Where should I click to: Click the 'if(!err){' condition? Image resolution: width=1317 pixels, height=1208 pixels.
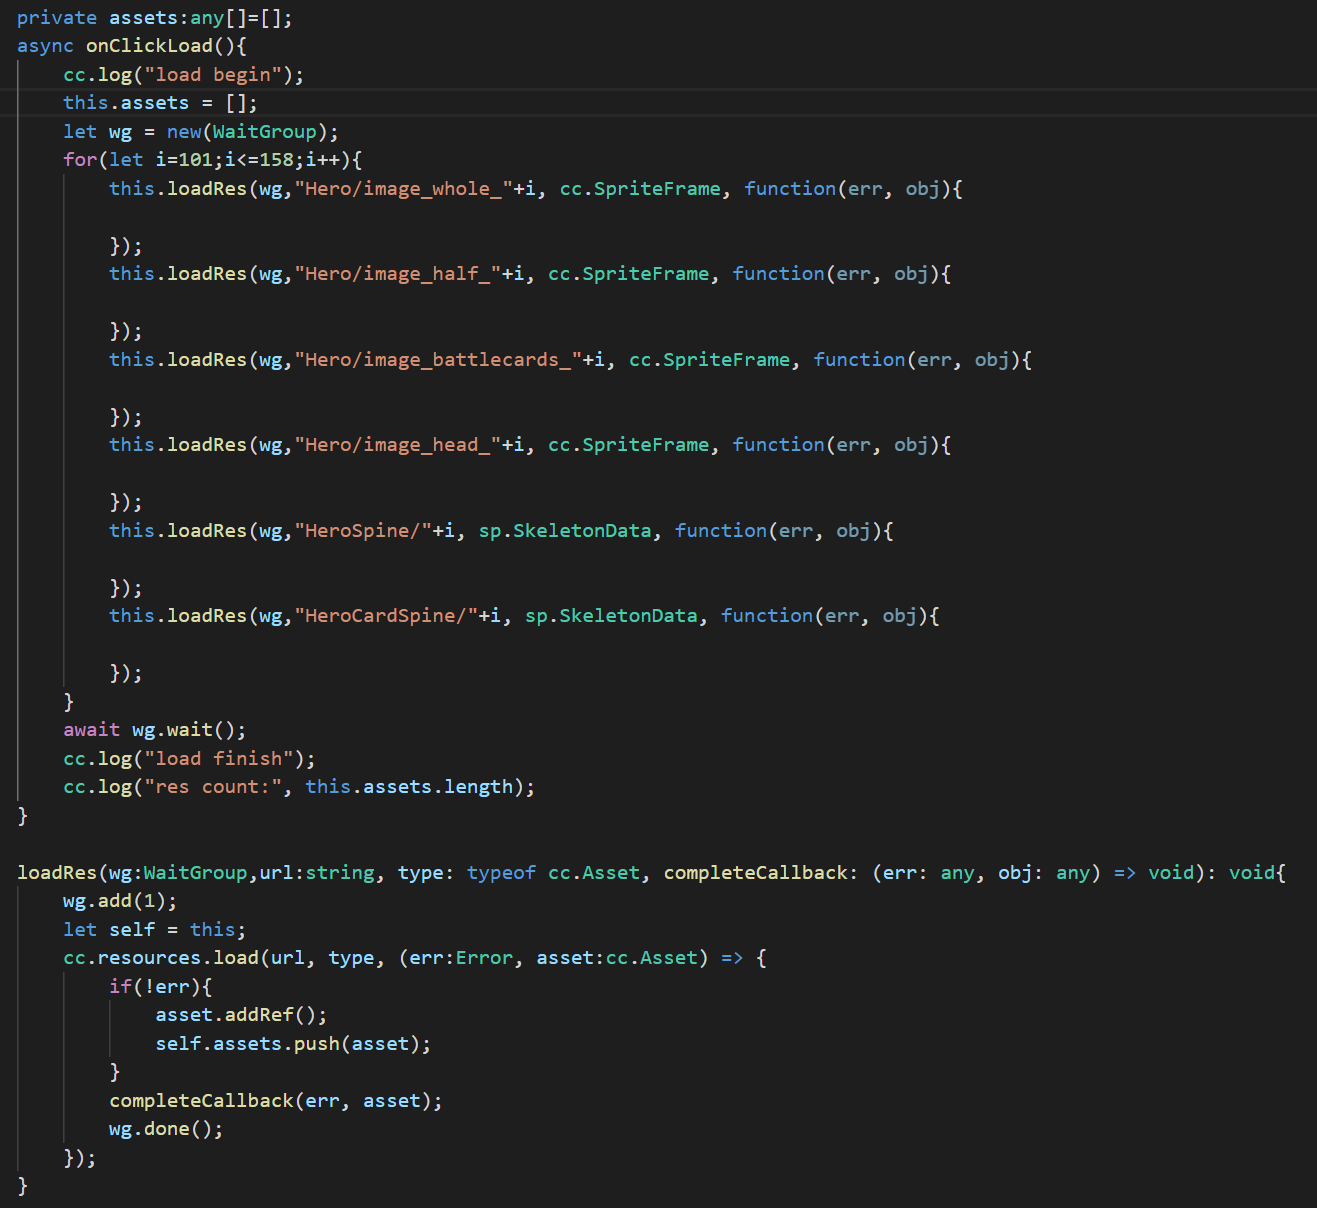coord(161,987)
